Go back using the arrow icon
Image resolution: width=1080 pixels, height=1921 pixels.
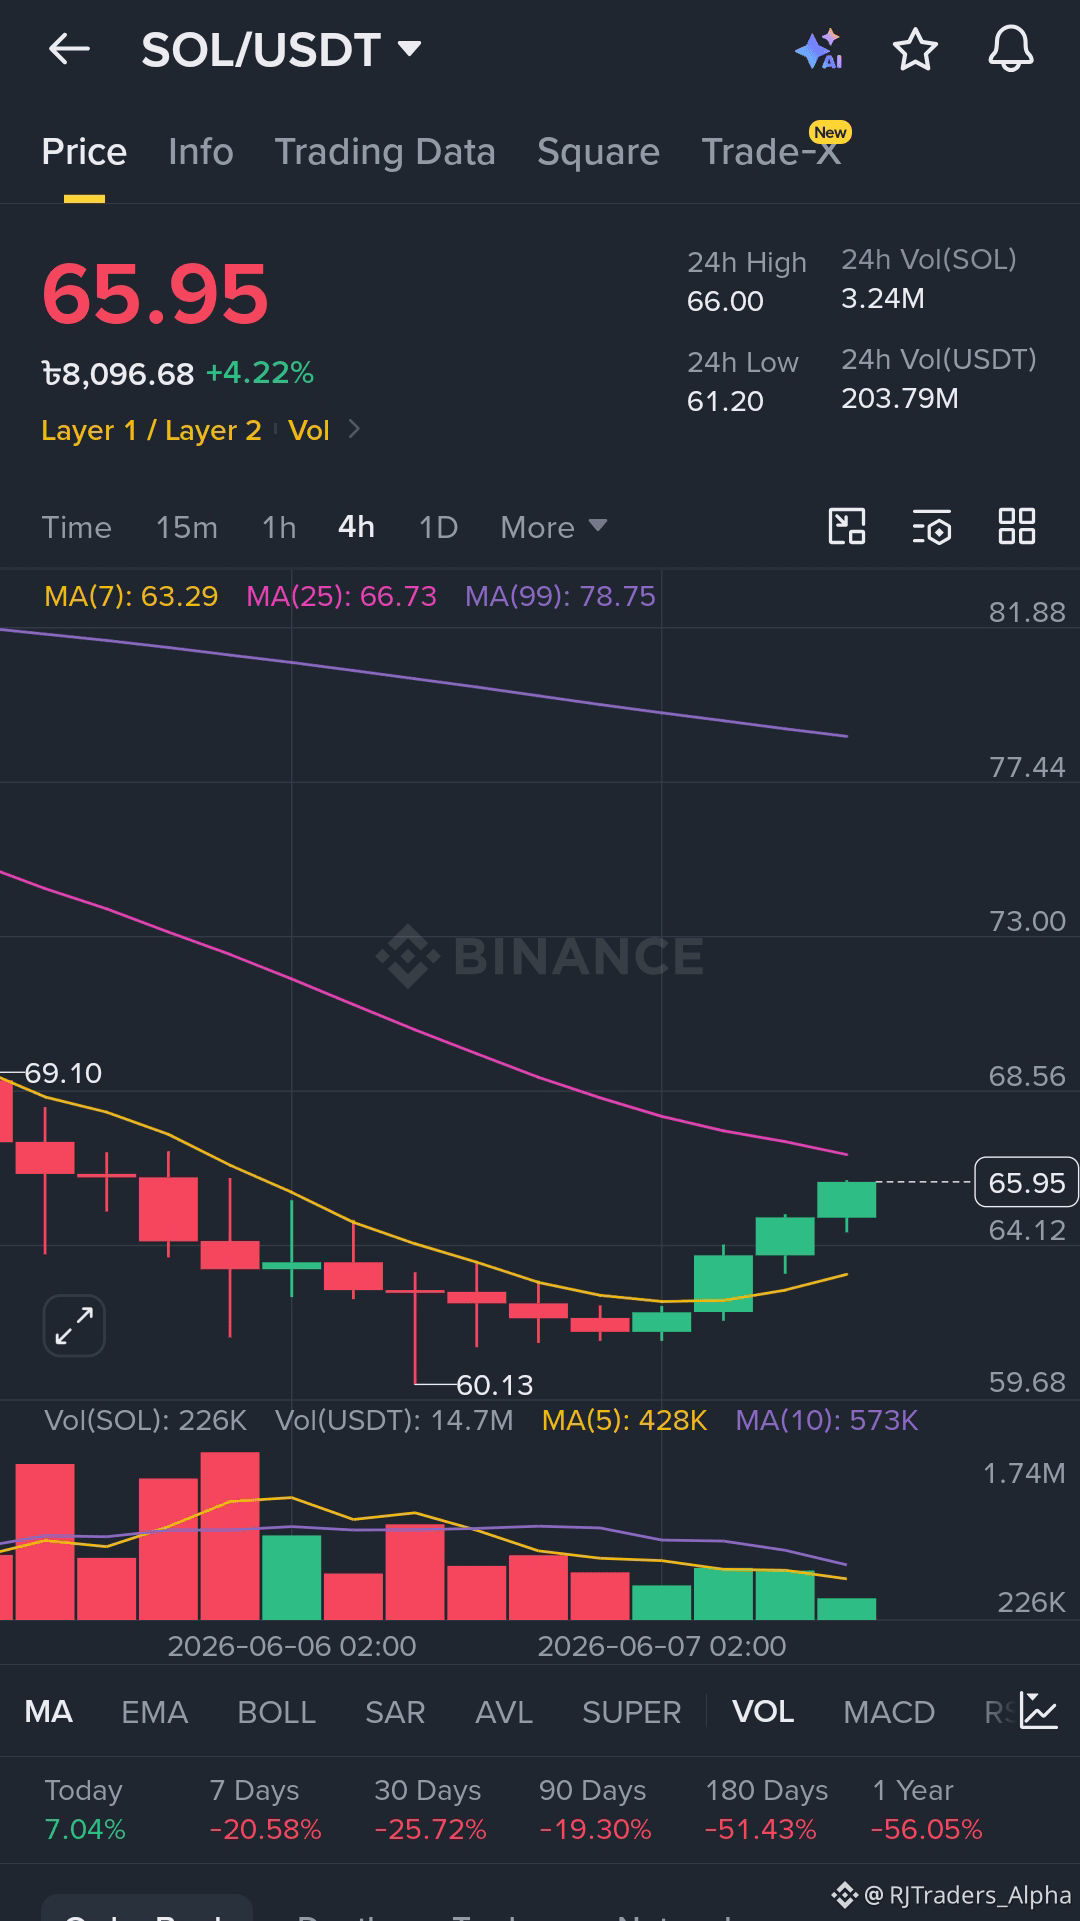69,48
